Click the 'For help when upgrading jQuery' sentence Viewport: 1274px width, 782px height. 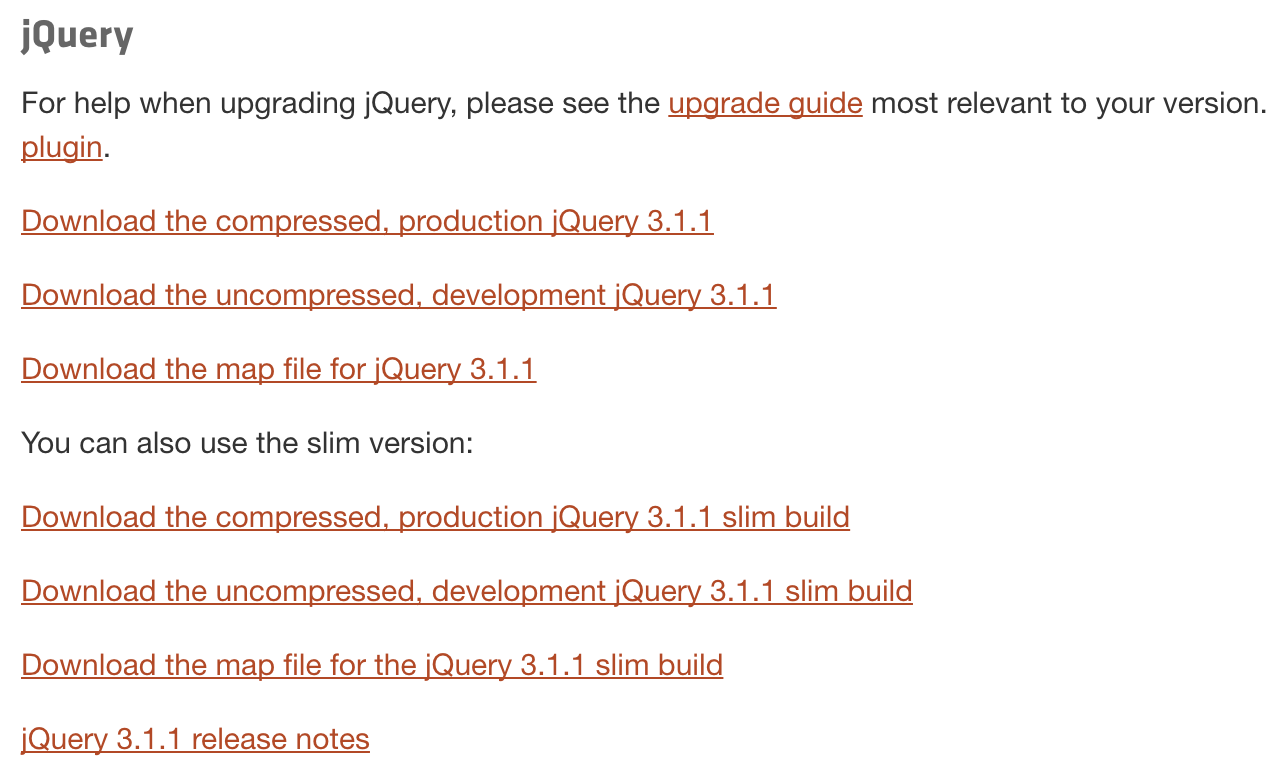coord(340,103)
